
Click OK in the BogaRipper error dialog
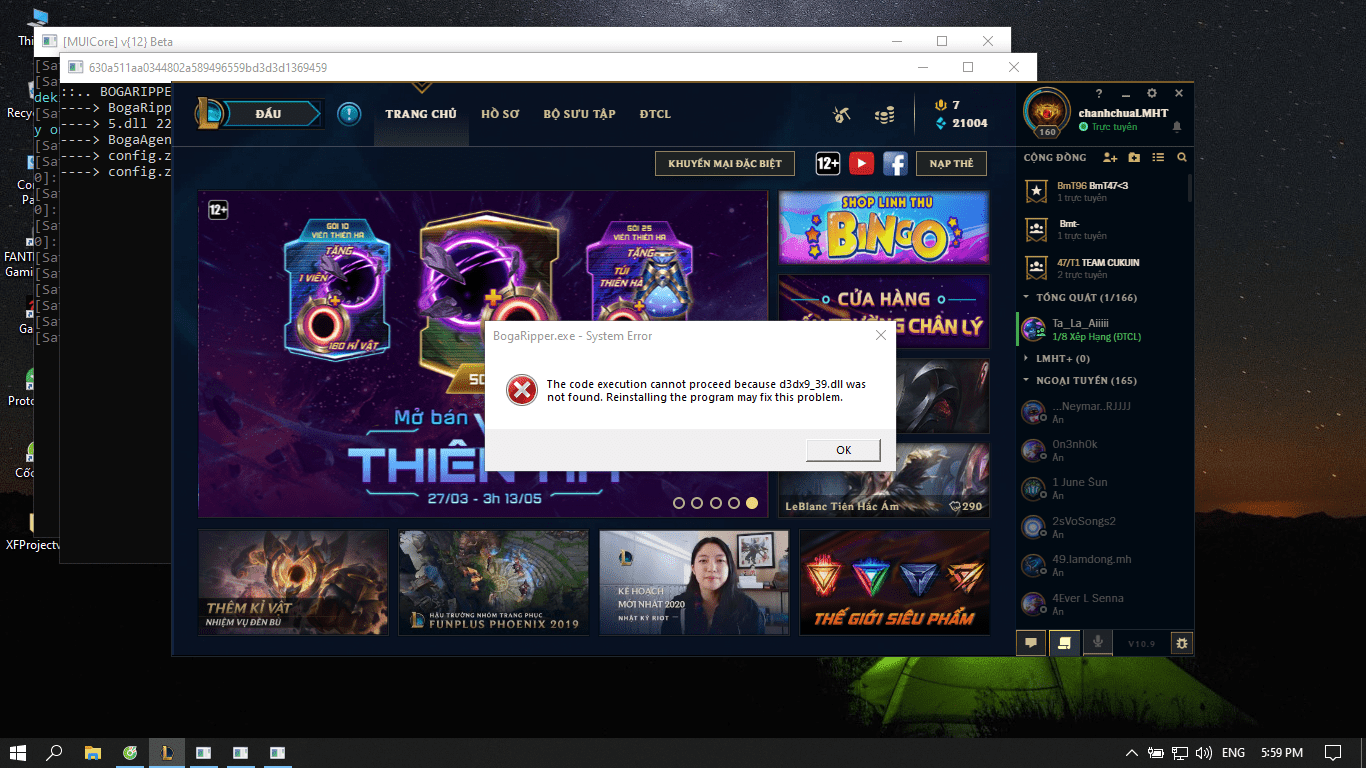pyautogui.click(x=843, y=450)
